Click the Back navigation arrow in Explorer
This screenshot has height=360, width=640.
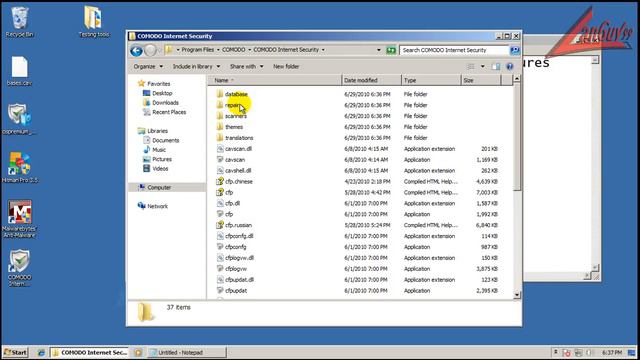pos(136,50)
